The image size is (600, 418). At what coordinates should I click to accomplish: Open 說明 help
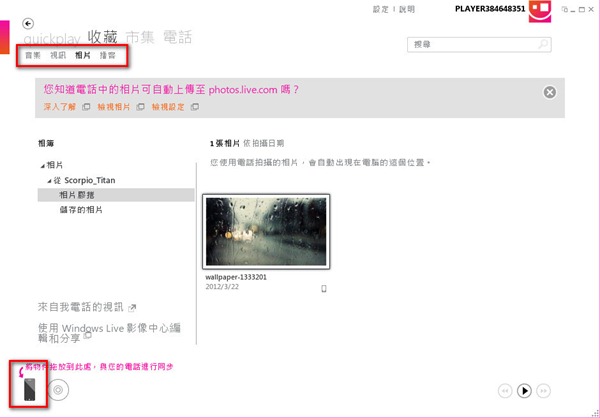click(407, 9)
